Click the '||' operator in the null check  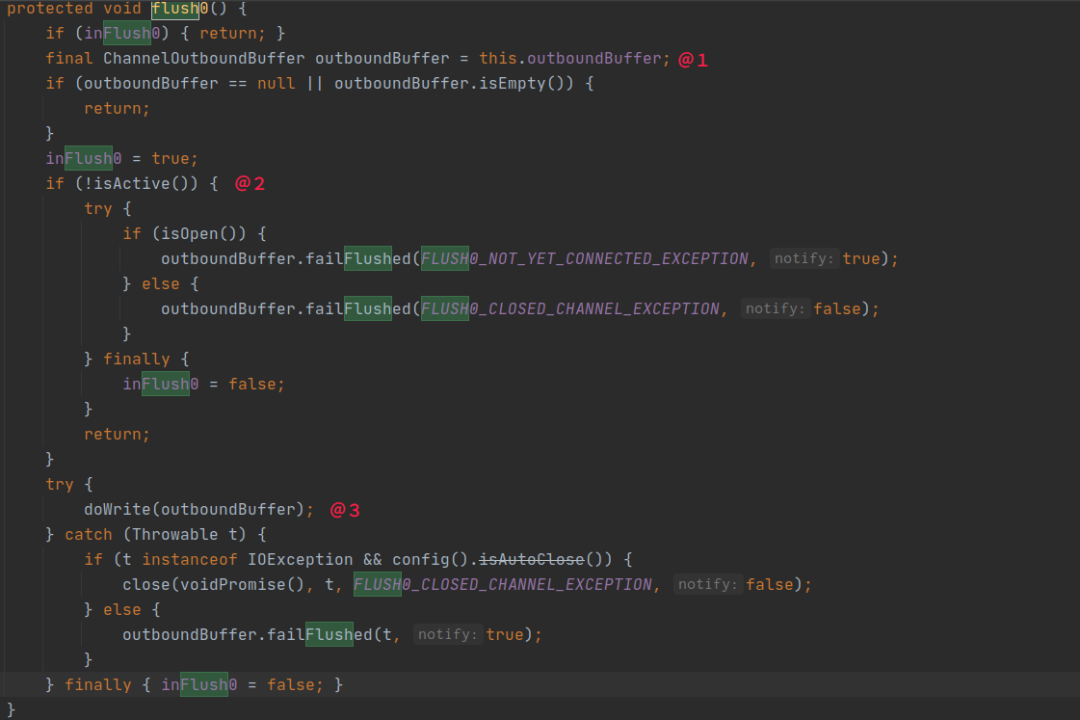pyautogui.click(x=315, y=83)
